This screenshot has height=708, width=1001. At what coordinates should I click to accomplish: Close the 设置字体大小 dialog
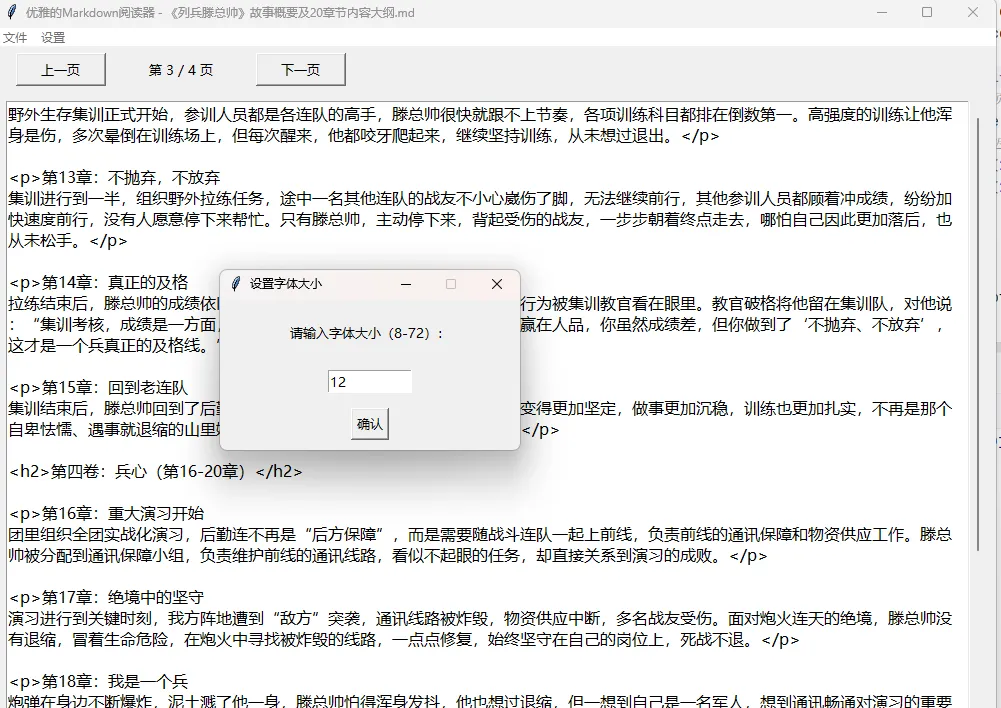click(497, 284)
